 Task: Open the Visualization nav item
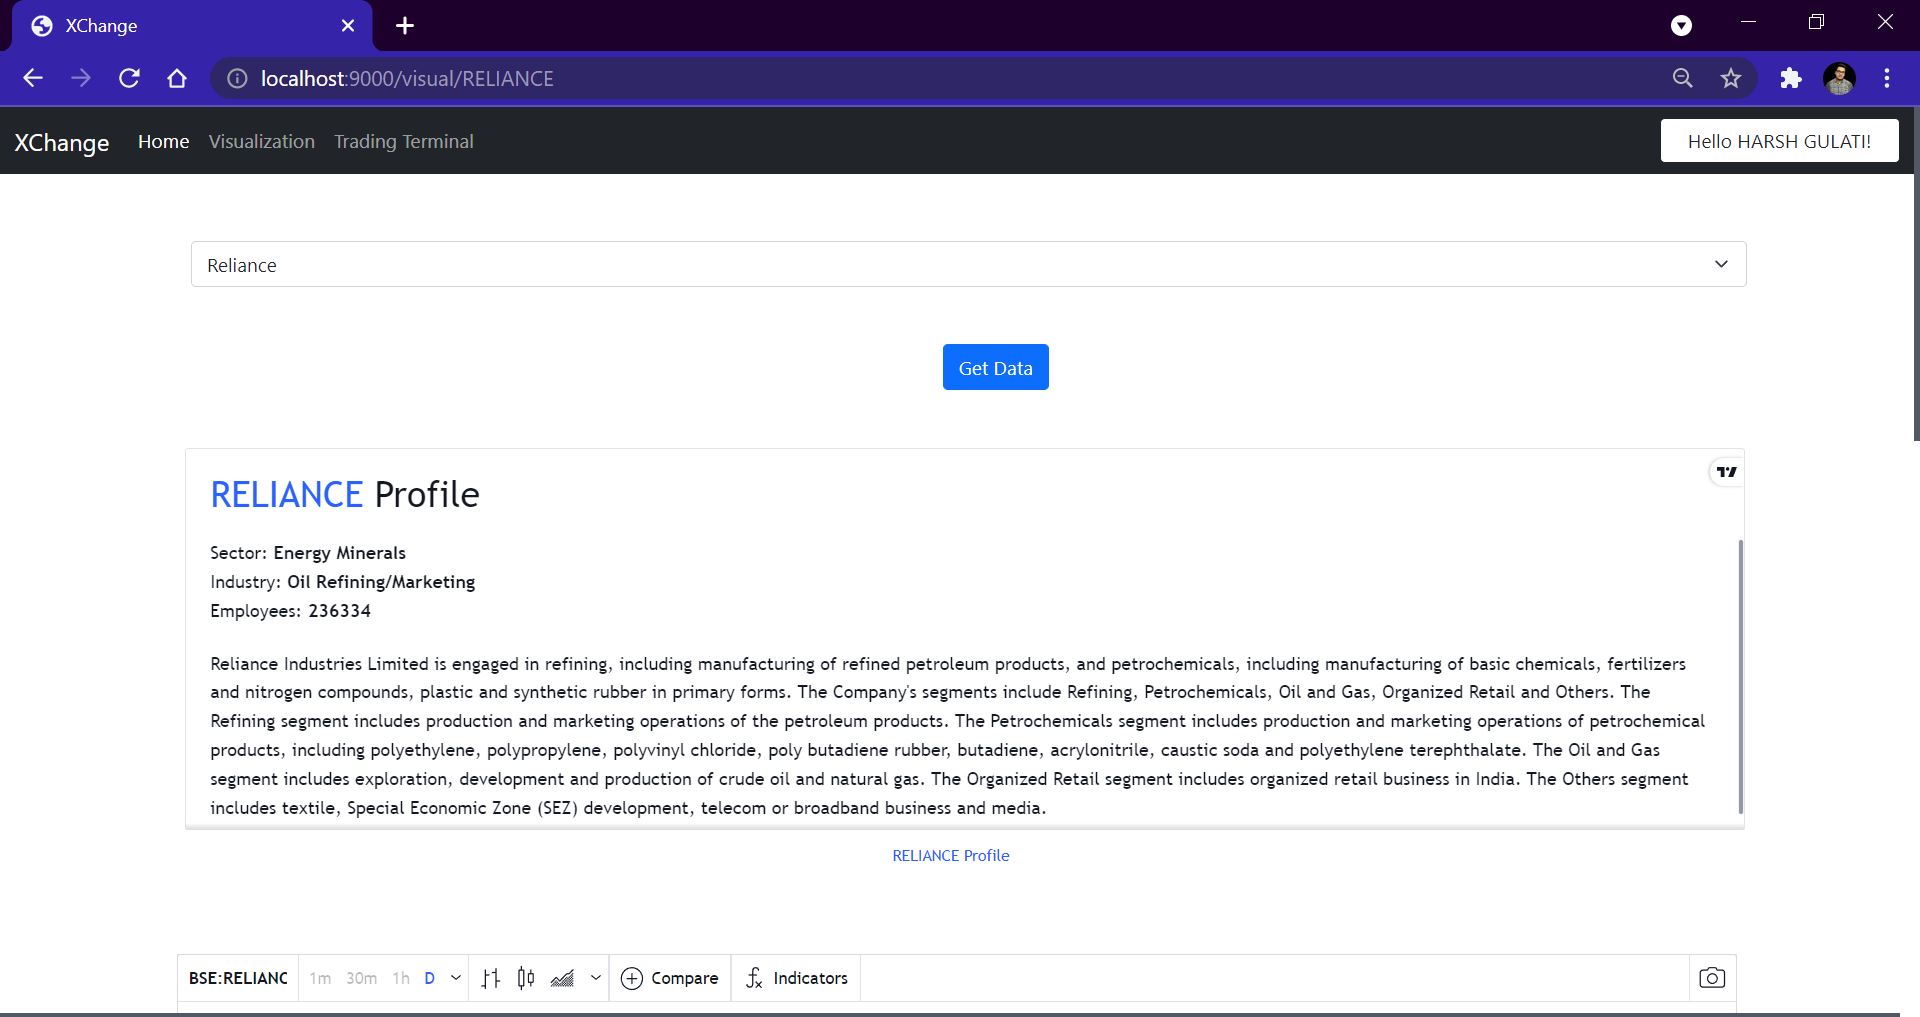point(262,141)
